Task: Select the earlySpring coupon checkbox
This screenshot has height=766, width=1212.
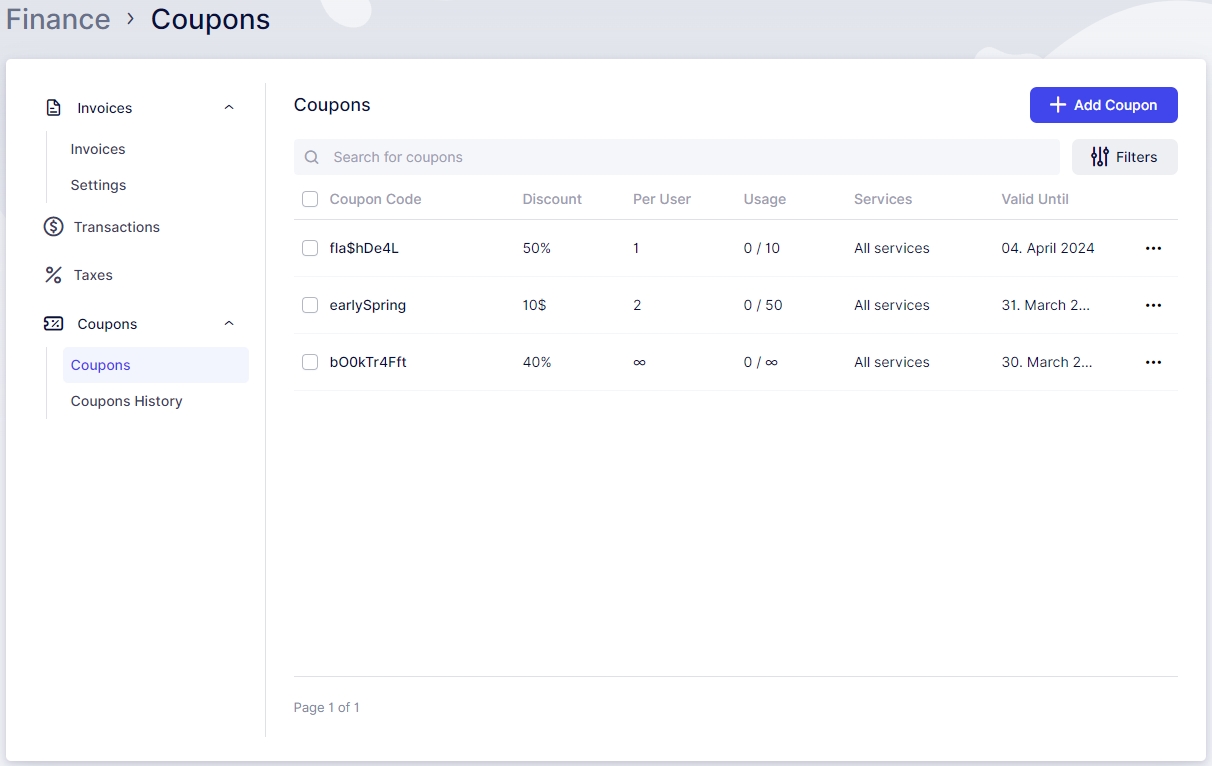Action: click(310, 305)
